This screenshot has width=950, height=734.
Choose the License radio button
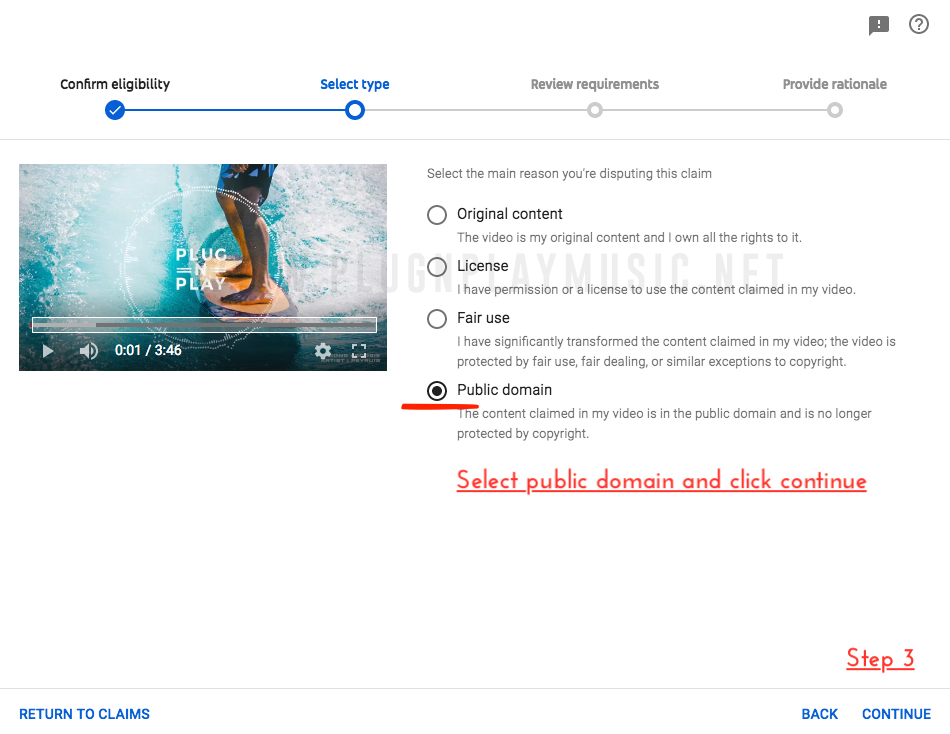[437, 267]
